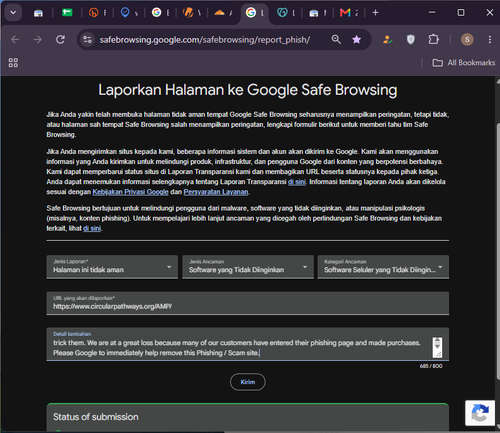
Task: Go forward to next page
Action: tap(38, 40)
